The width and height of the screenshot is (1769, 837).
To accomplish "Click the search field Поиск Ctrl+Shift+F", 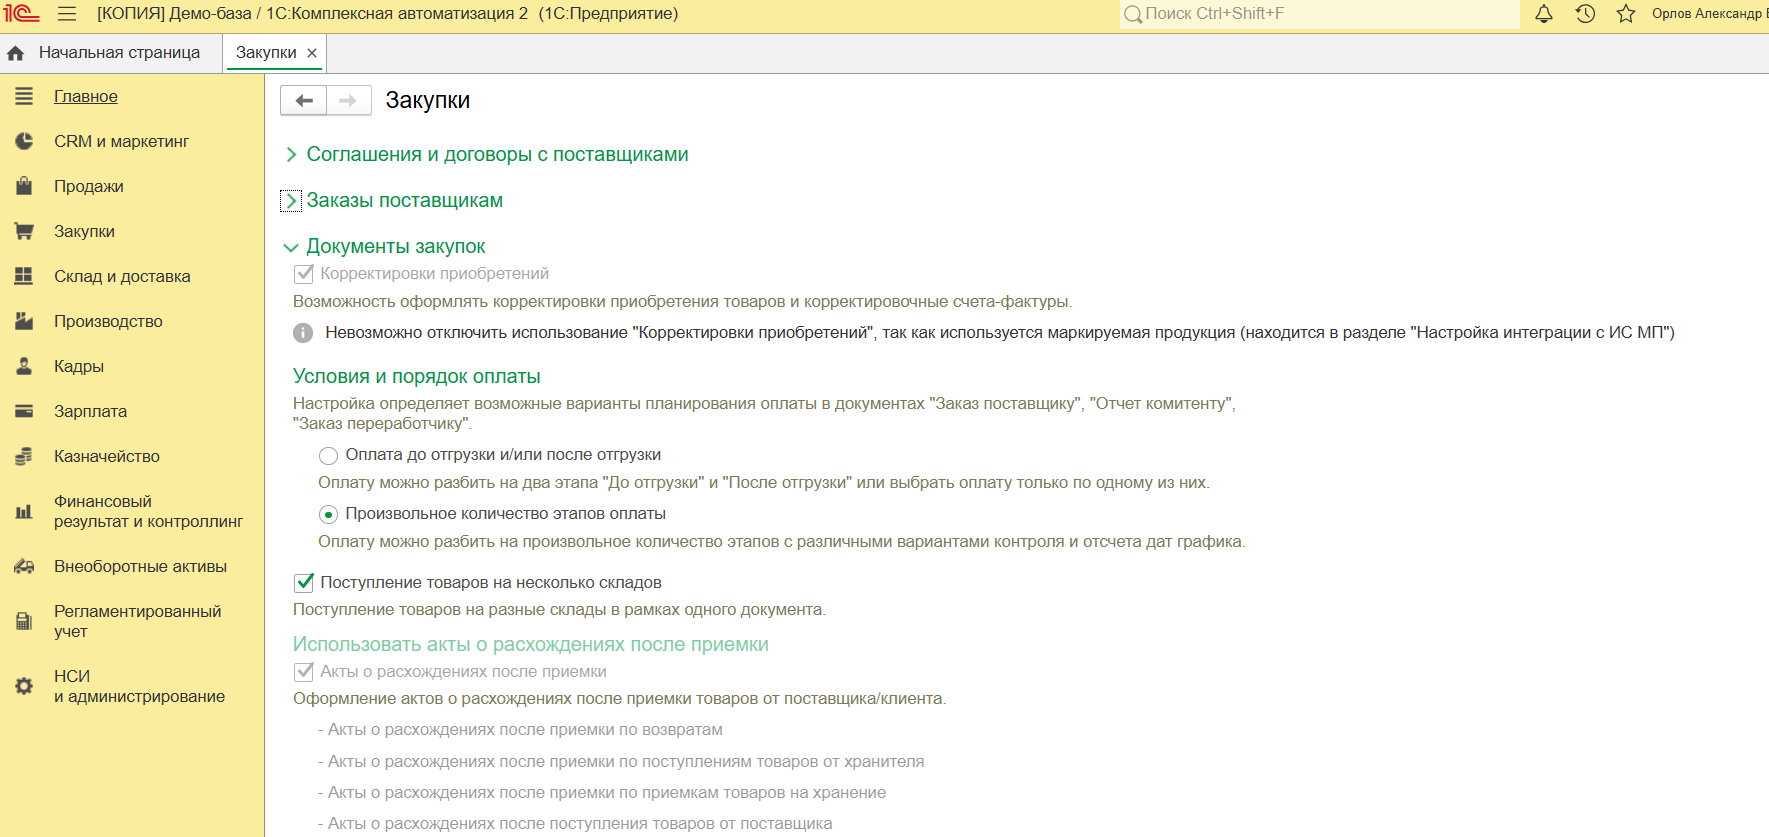I will tap(1320, 14).
